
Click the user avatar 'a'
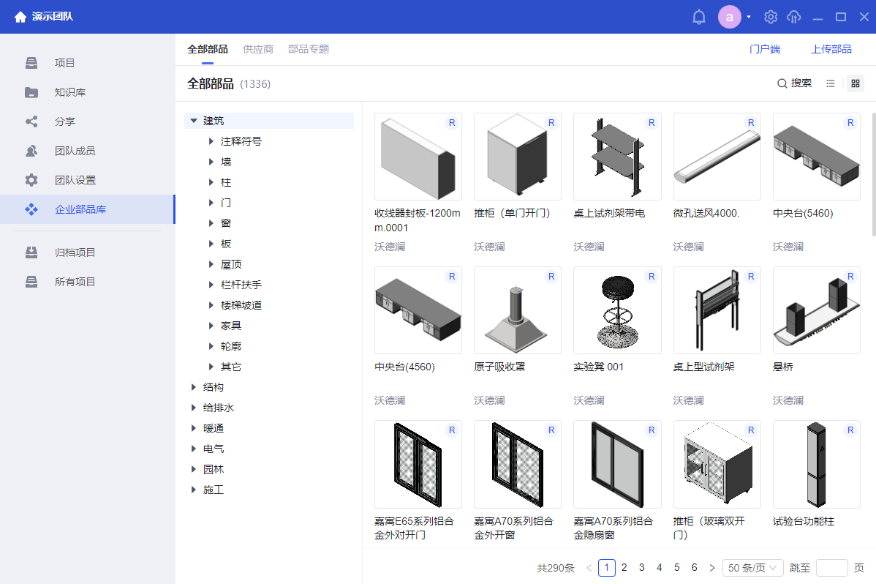tap(729, 17)
